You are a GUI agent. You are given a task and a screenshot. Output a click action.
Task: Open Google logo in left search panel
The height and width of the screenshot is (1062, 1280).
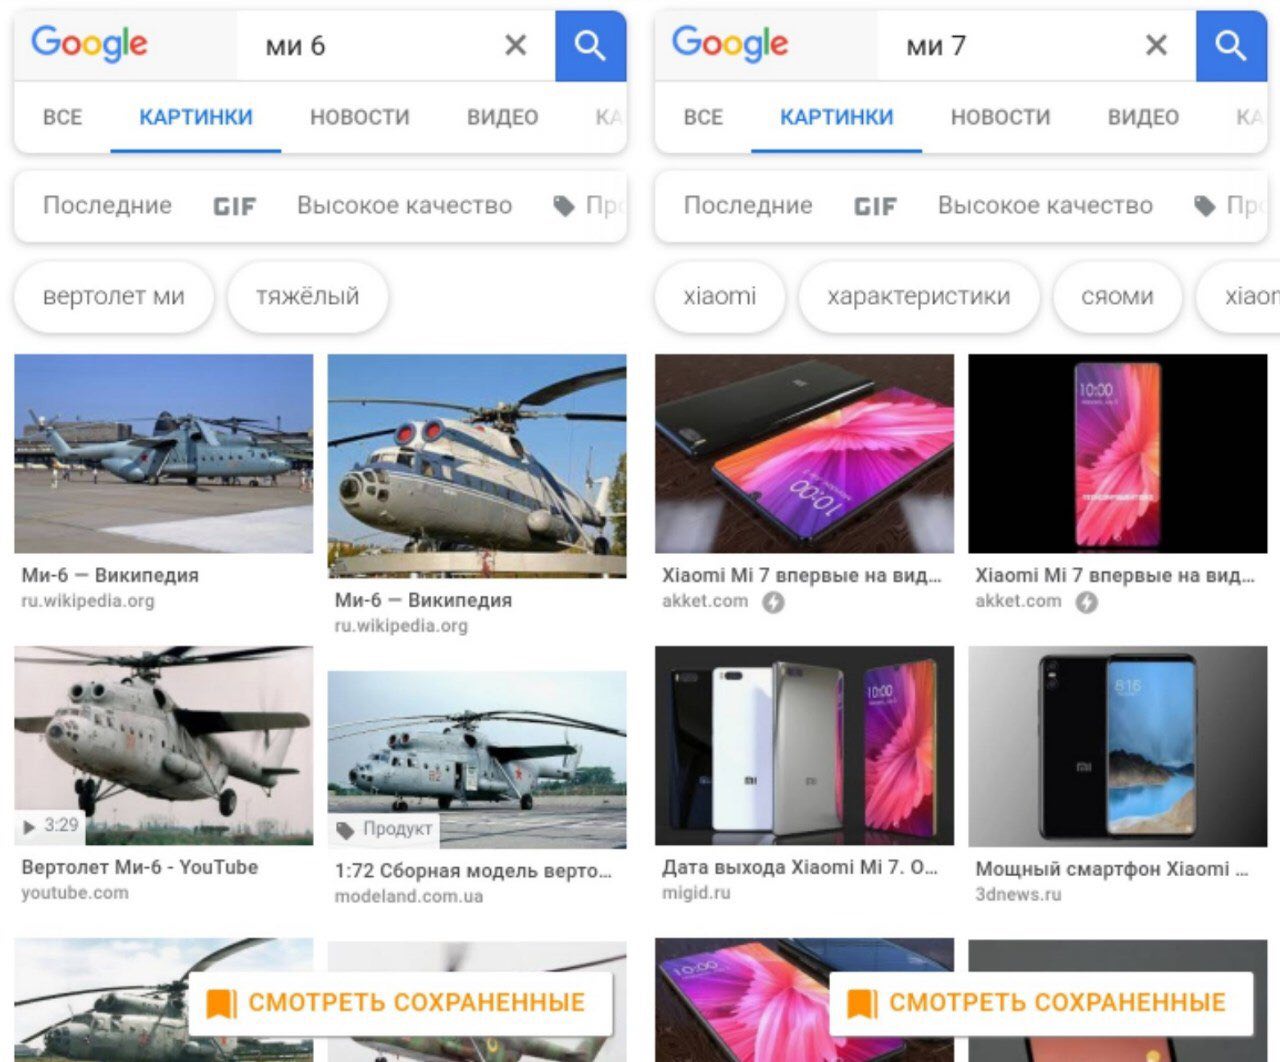point(90,44)
